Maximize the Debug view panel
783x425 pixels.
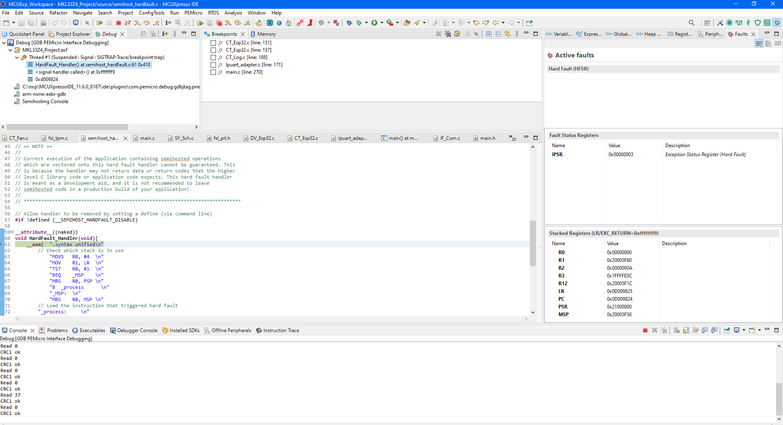[x=193, y=33]
